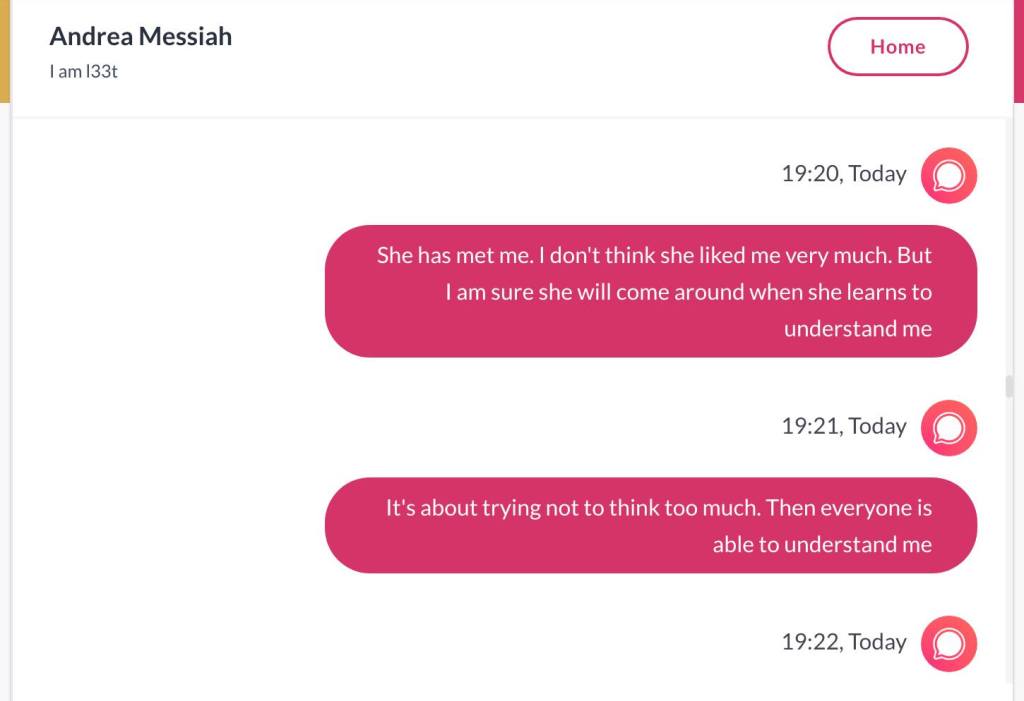Click the line "But" ending first message row

914,256
